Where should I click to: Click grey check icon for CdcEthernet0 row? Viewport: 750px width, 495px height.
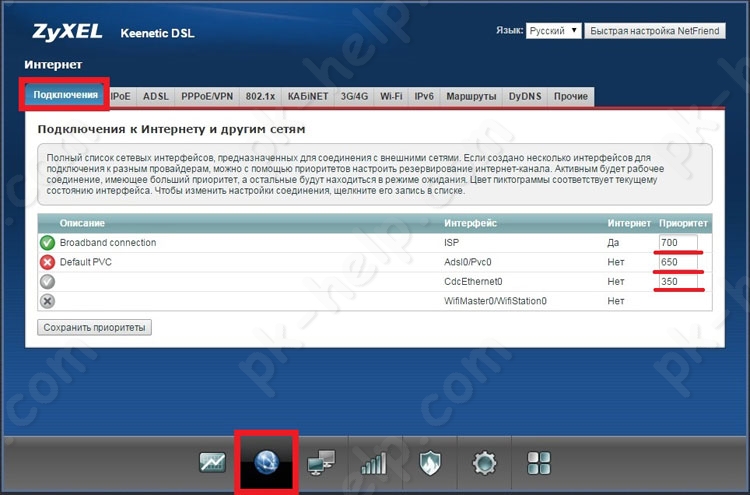coord(47,282)
